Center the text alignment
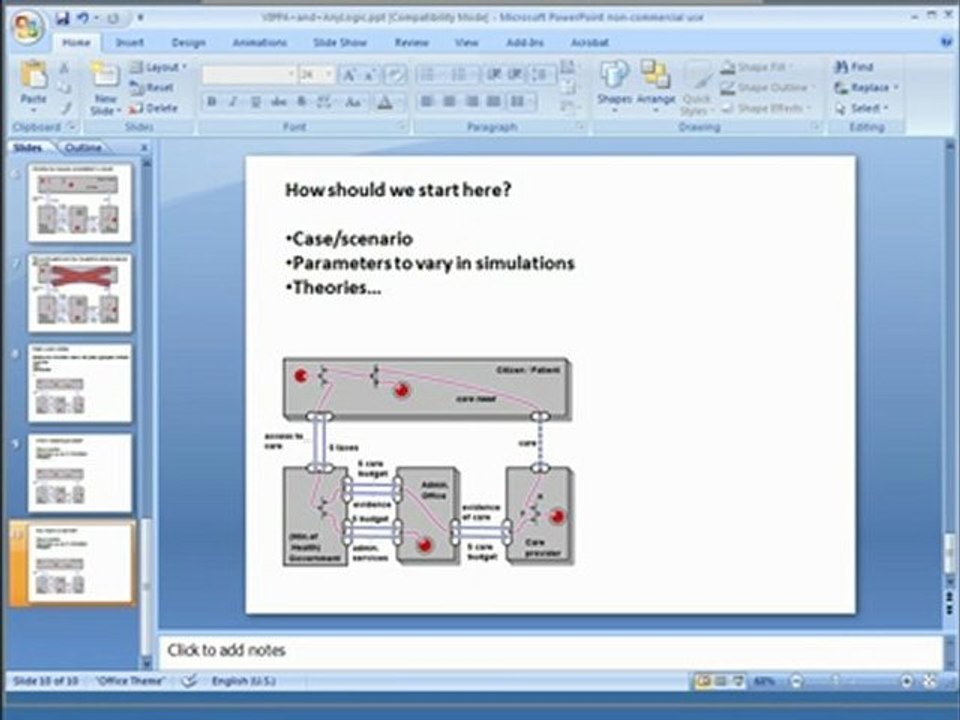 pos(449,102)
